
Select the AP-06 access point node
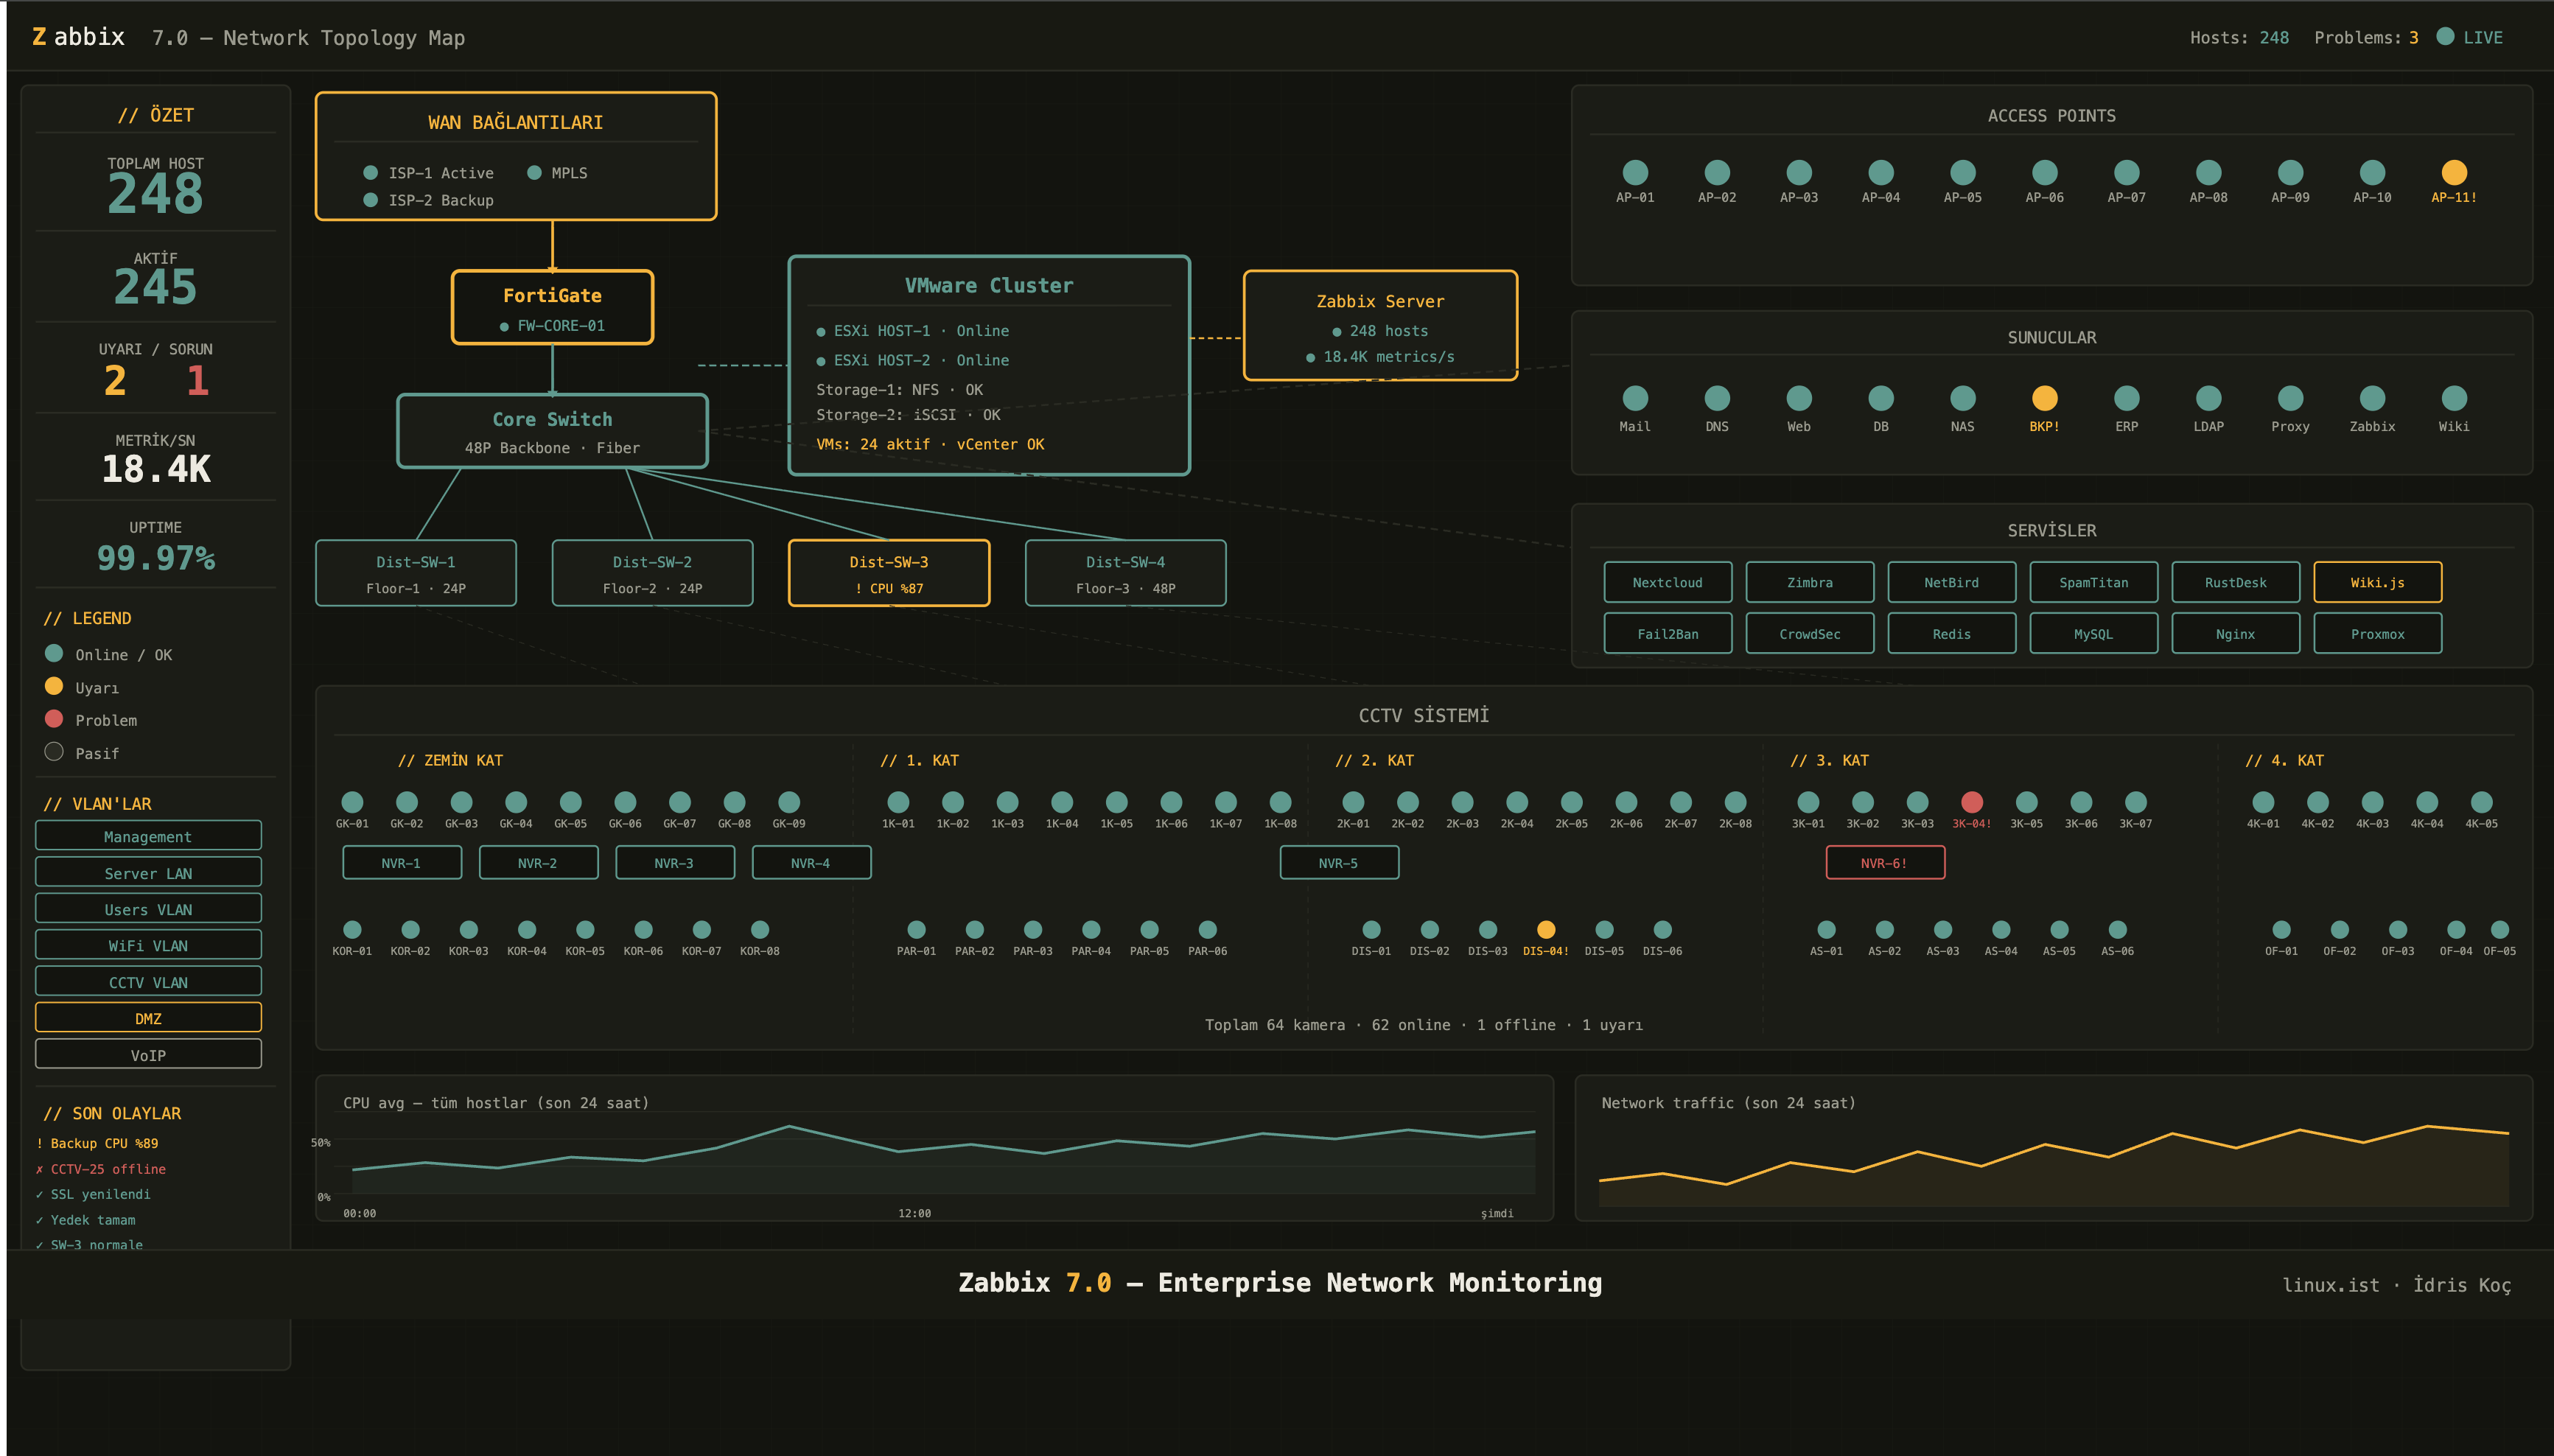2045,173
